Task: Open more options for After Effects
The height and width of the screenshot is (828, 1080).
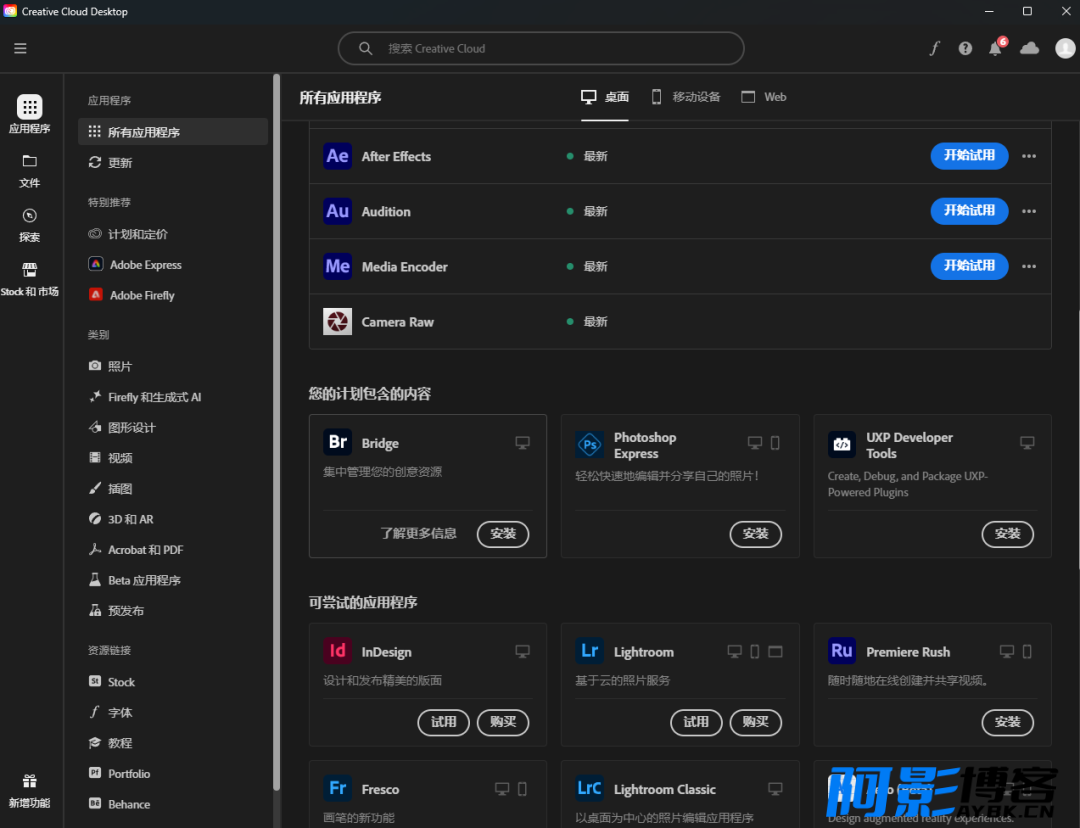Action: pos(1029,156)
